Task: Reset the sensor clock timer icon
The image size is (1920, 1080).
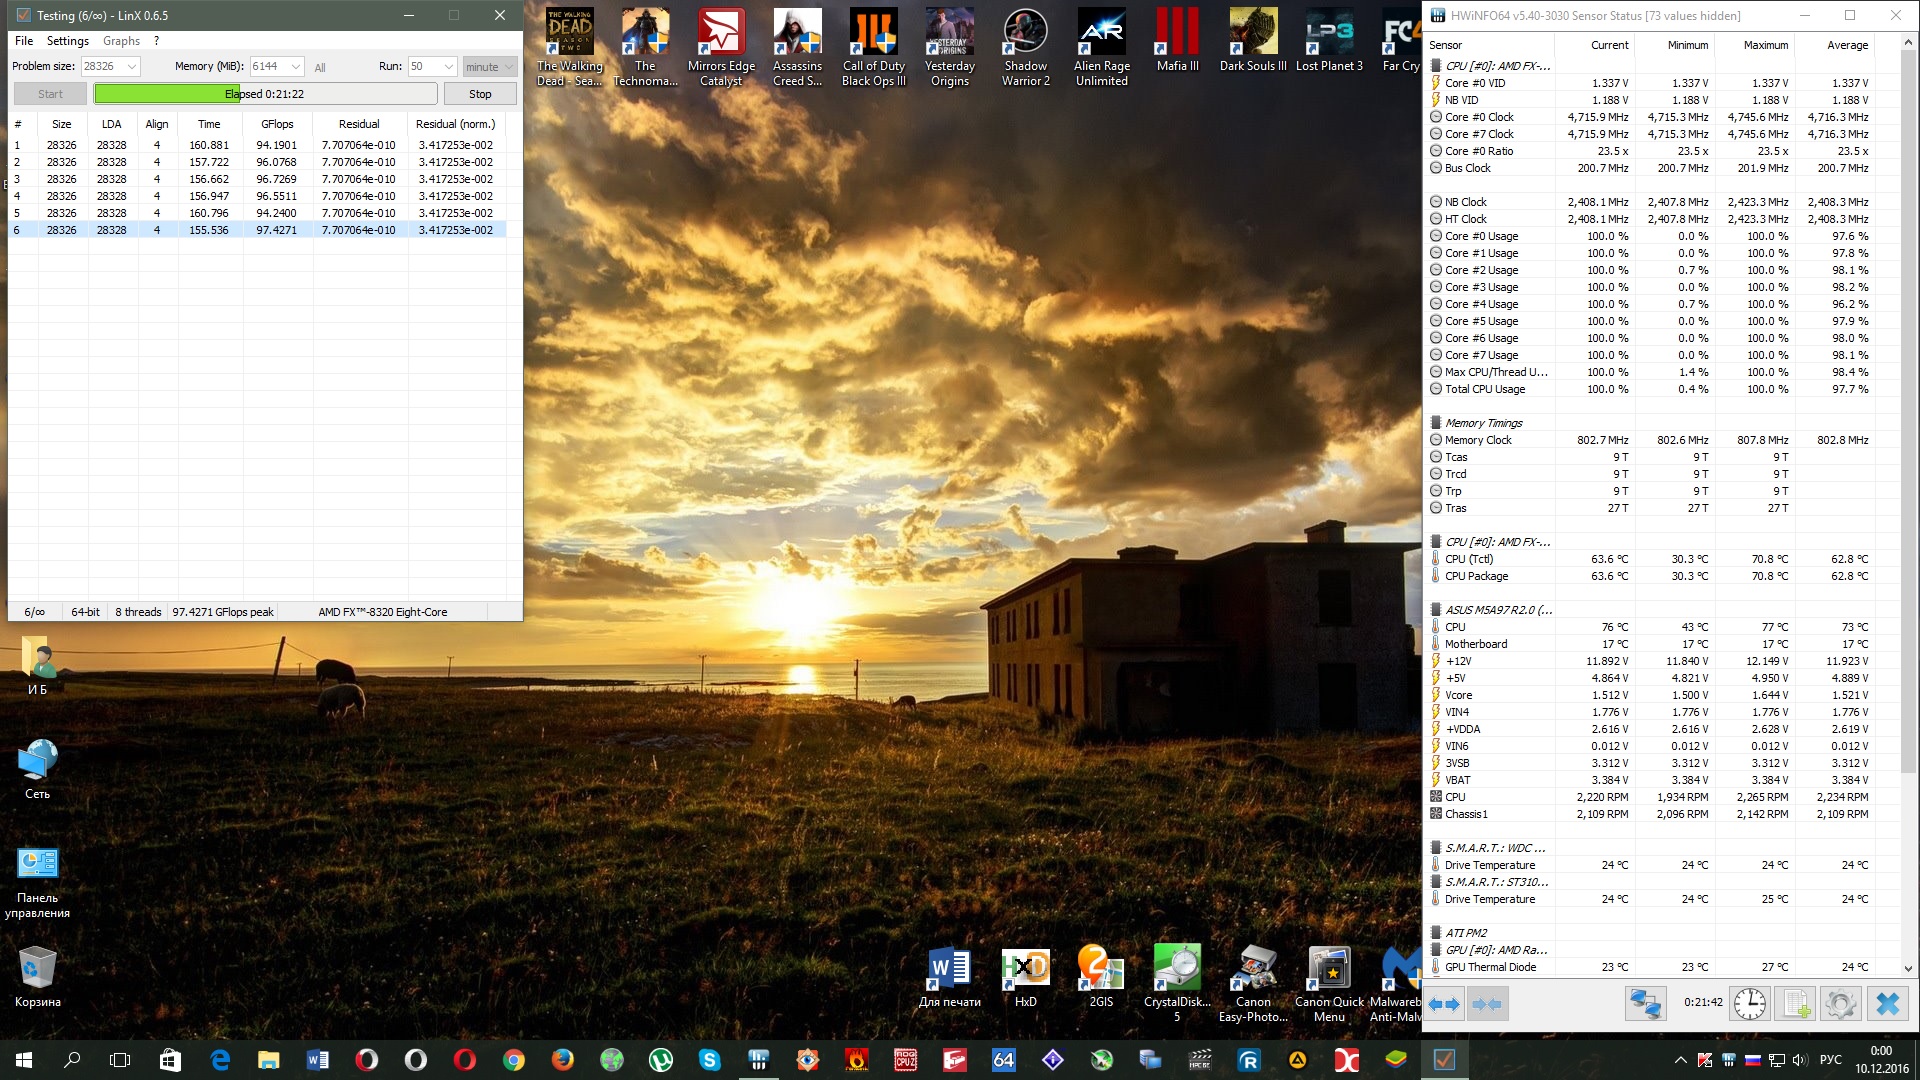Action: click(1749, 1003)
